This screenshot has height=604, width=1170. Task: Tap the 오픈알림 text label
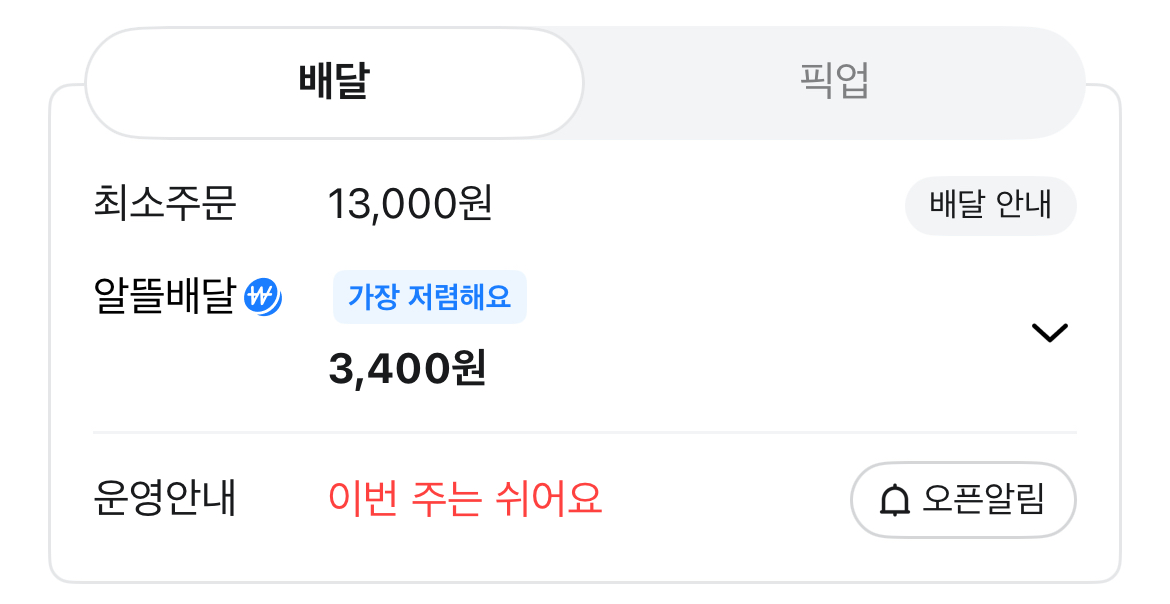point(984,500)
